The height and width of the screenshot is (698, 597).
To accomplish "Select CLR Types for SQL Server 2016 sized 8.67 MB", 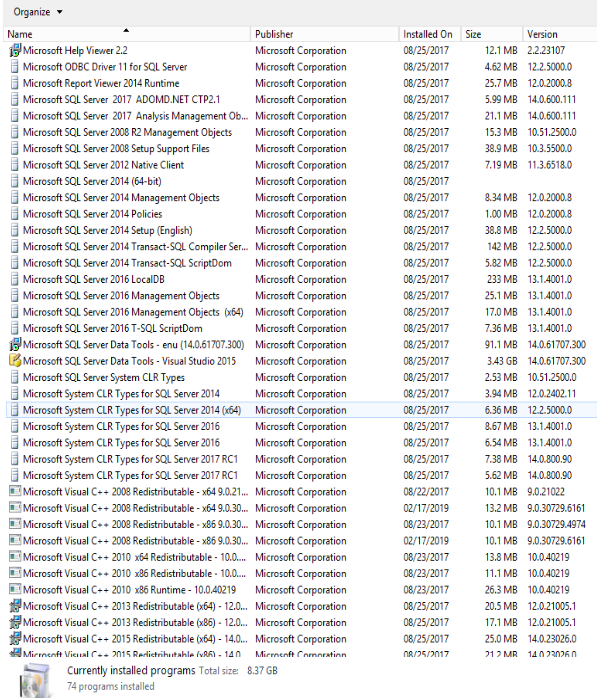I will 301,426.
